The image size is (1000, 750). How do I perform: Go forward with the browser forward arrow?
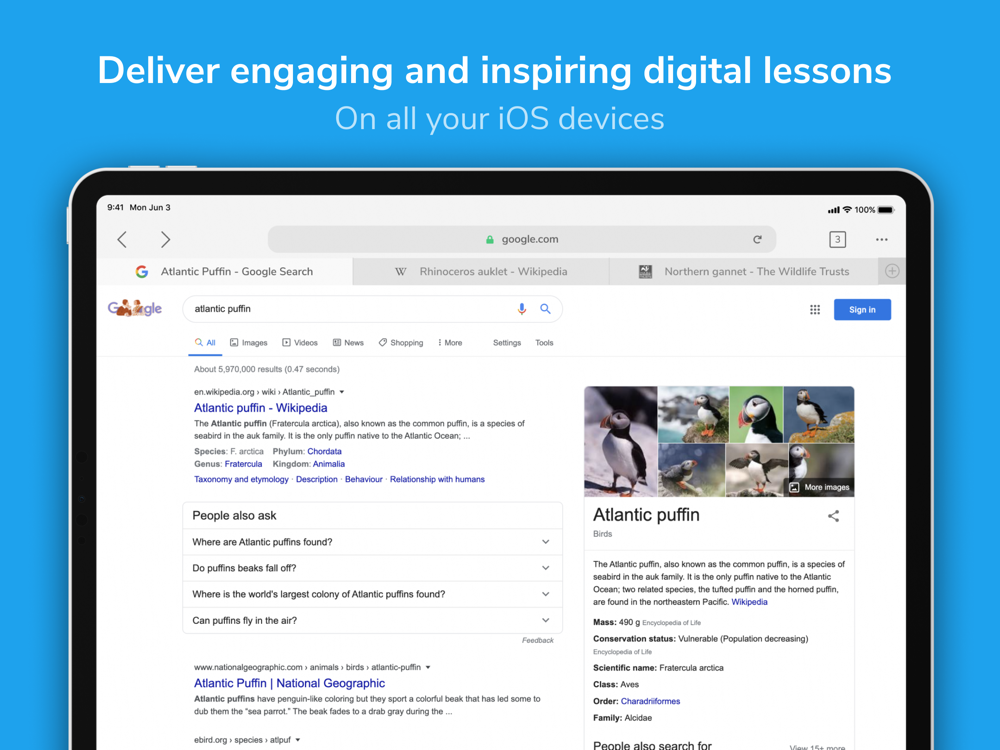(165, 240)
